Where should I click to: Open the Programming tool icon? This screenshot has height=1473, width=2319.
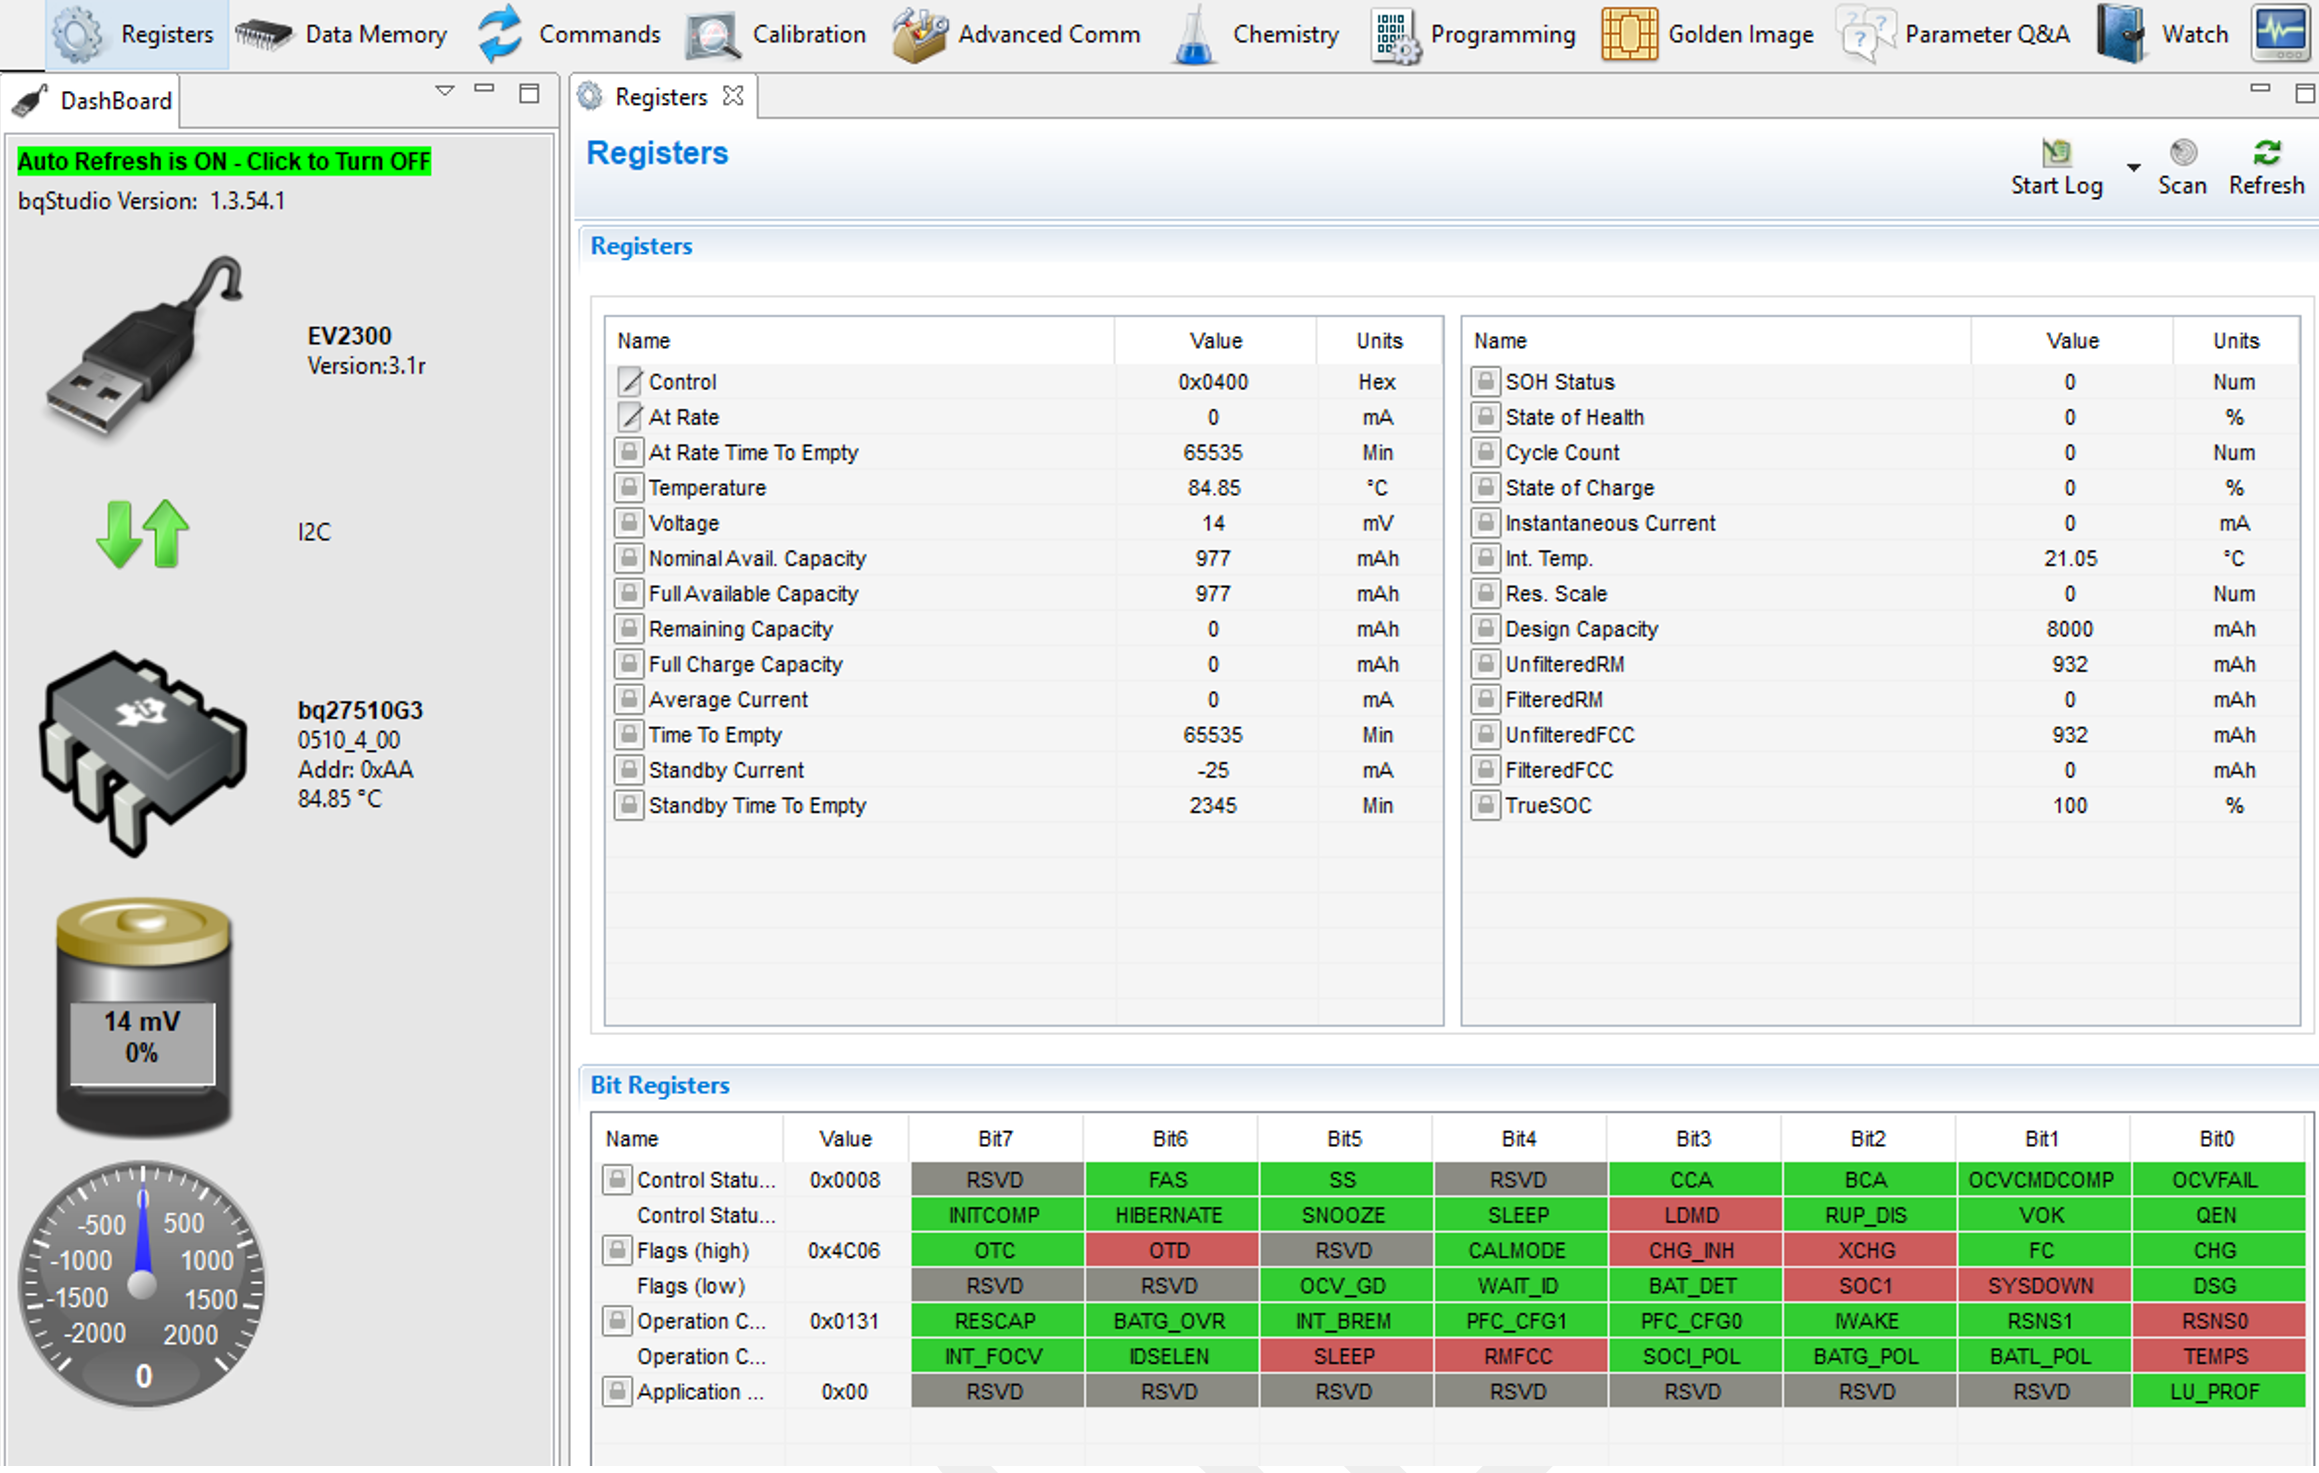(x=1395, y=36)
